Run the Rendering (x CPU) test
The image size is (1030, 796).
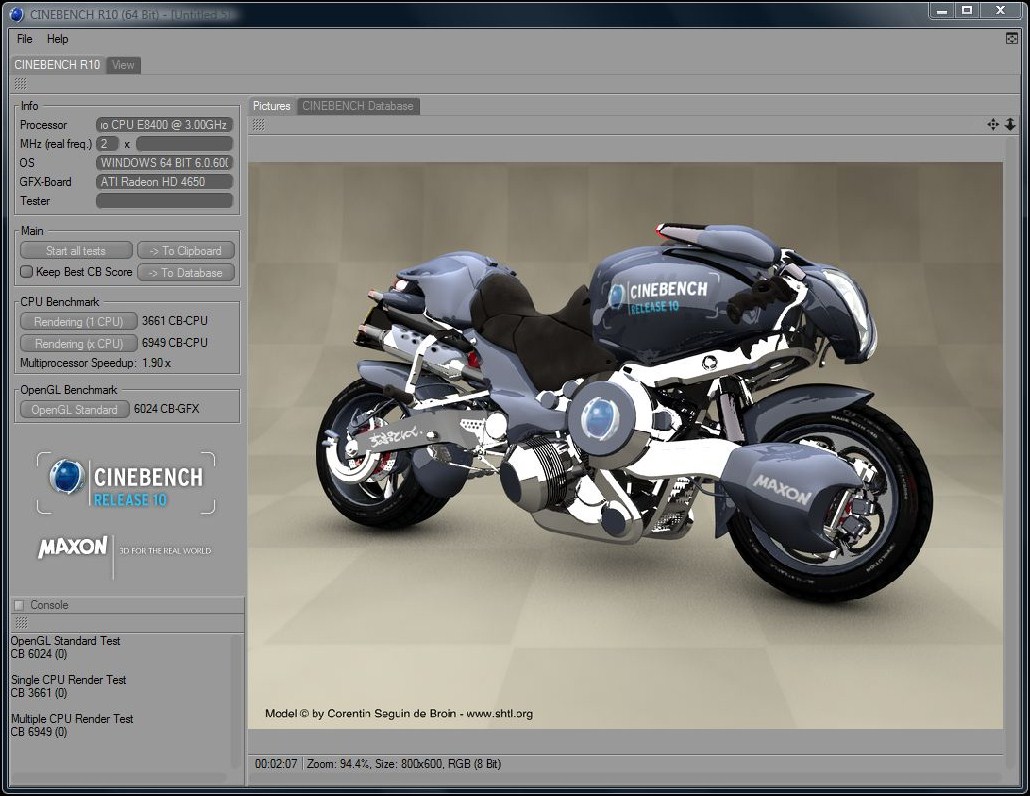(x=78, y=343)
